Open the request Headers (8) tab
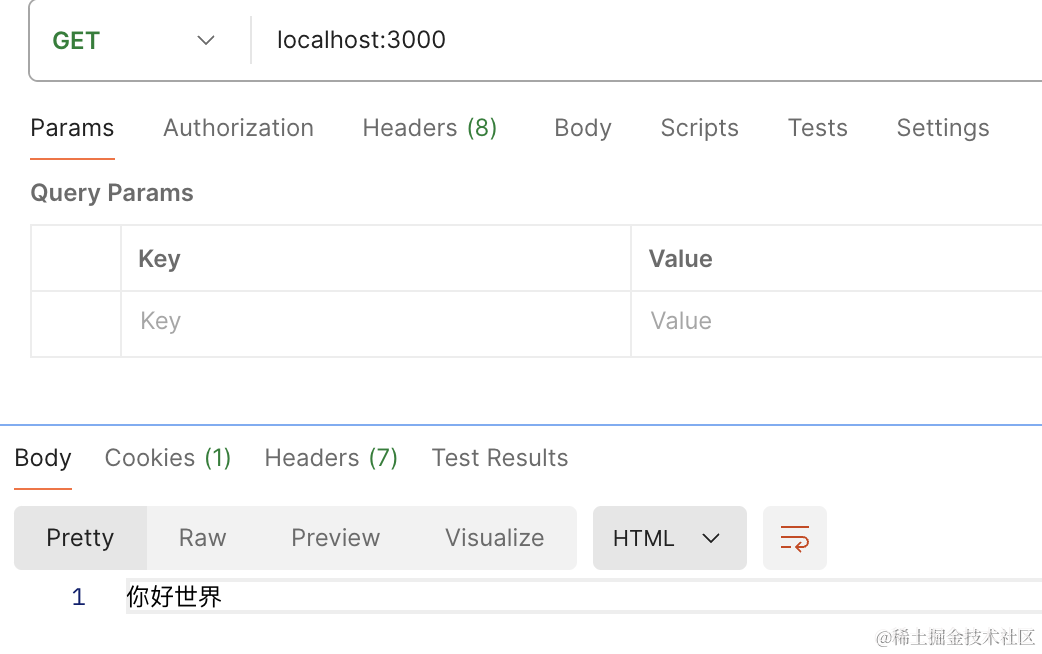This screenshot has width=1042, height=654. 429,128
